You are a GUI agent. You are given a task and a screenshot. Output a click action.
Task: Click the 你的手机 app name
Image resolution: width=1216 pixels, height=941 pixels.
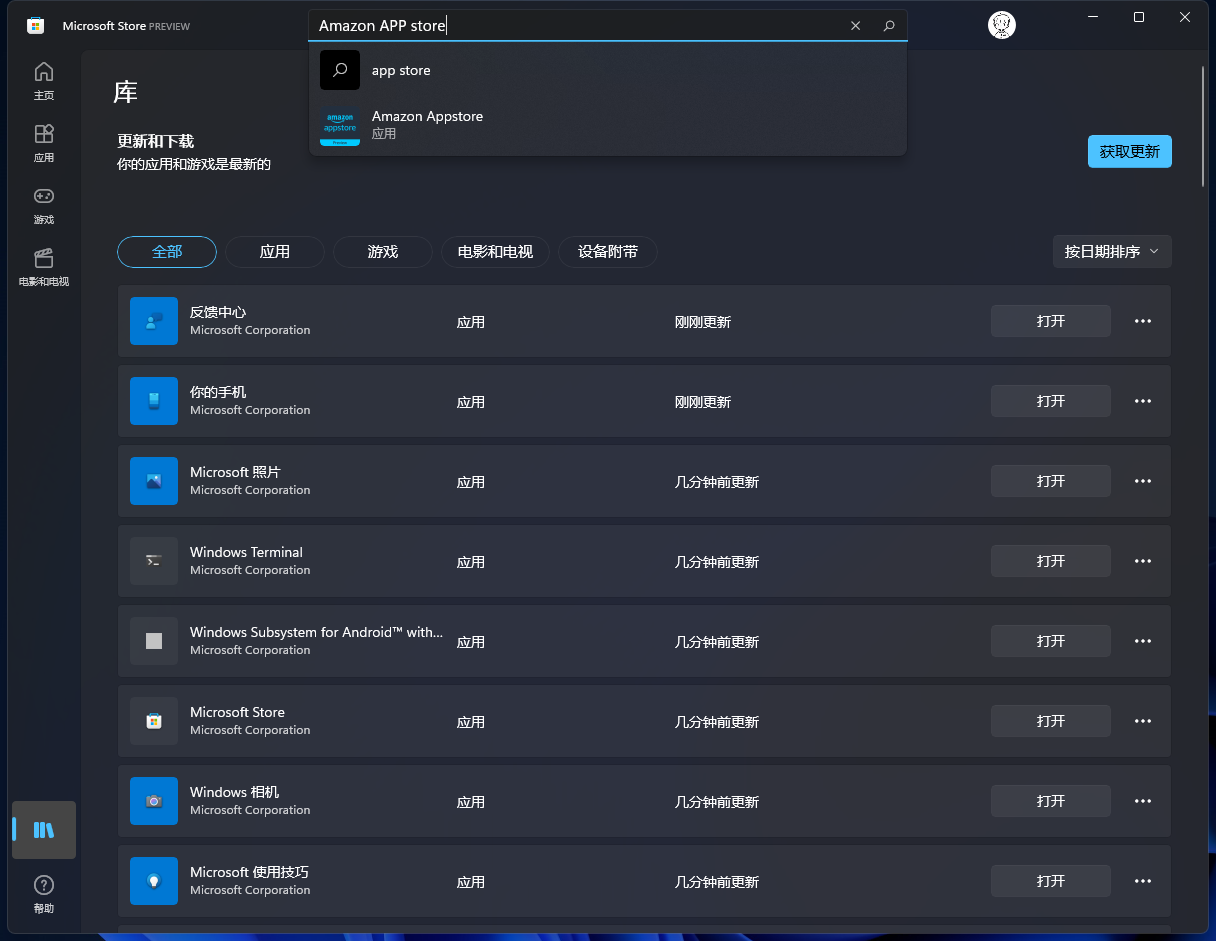(218, 392)
